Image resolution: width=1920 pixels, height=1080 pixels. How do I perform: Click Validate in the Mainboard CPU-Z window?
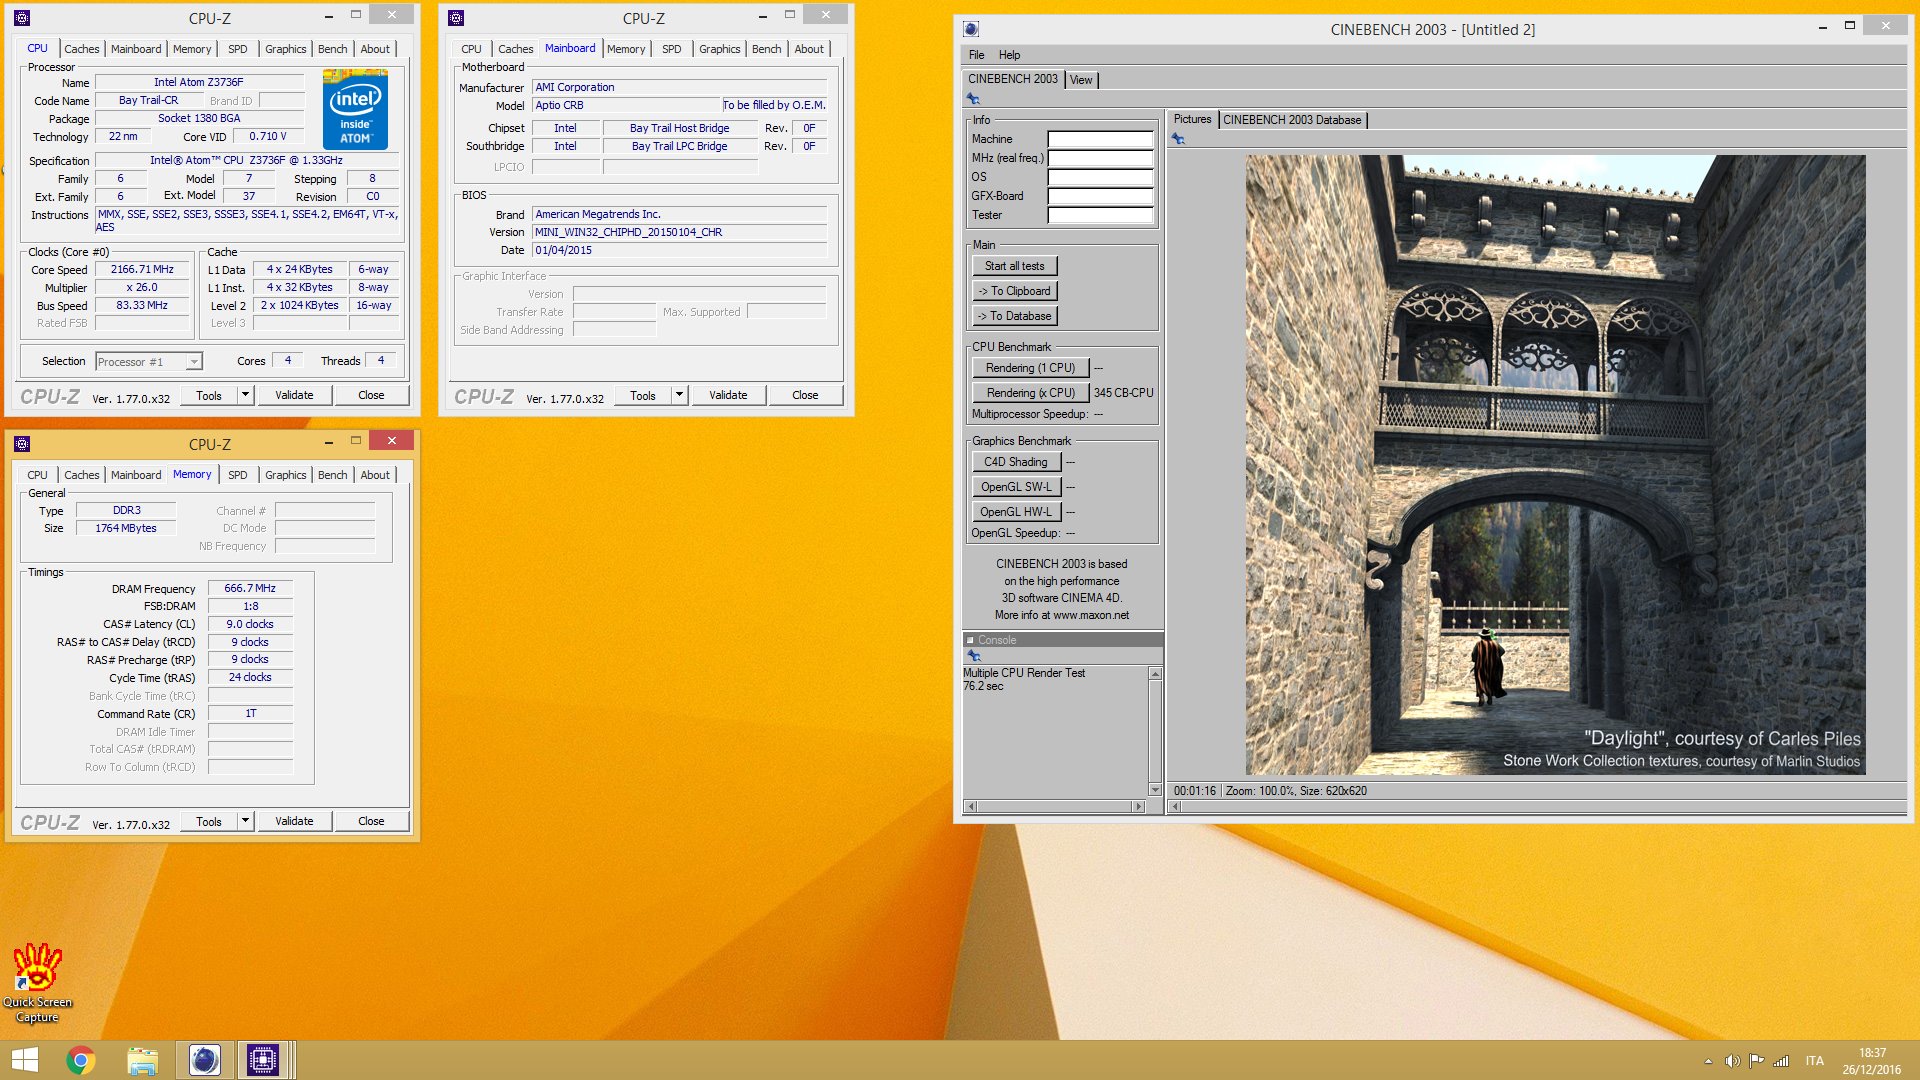728,395
